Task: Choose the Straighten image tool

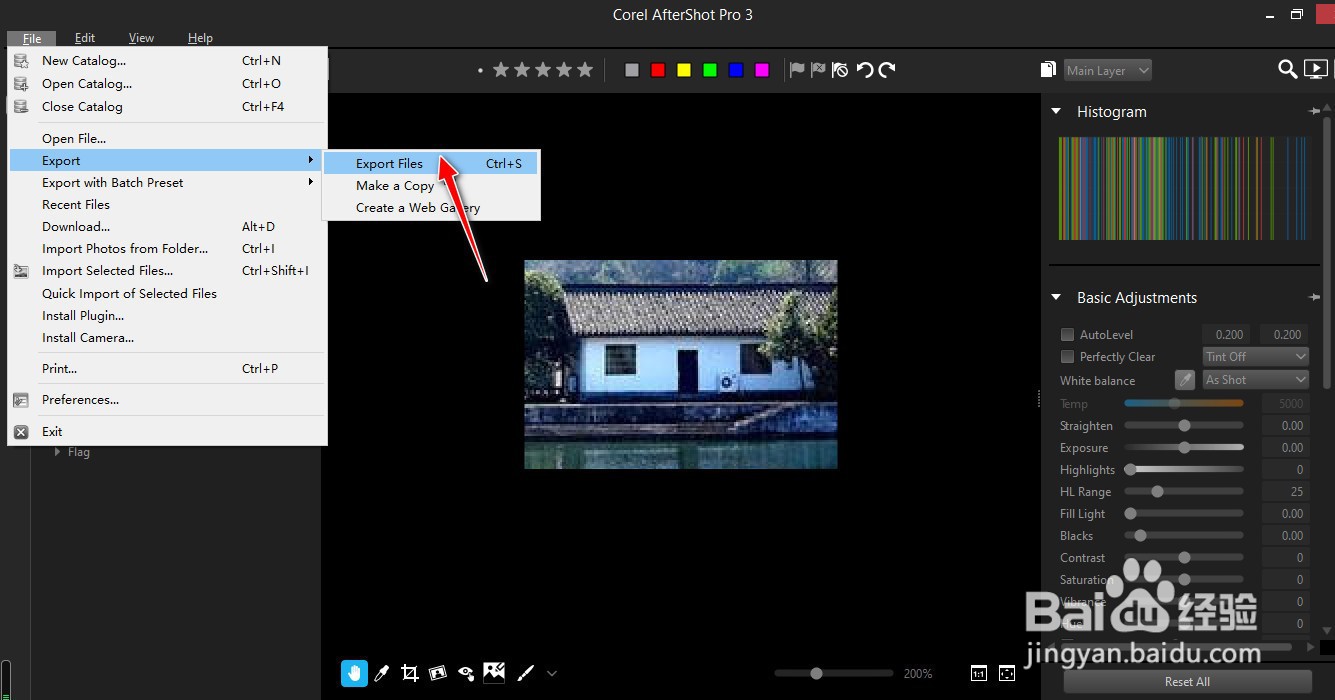Action: click(437, 673)
